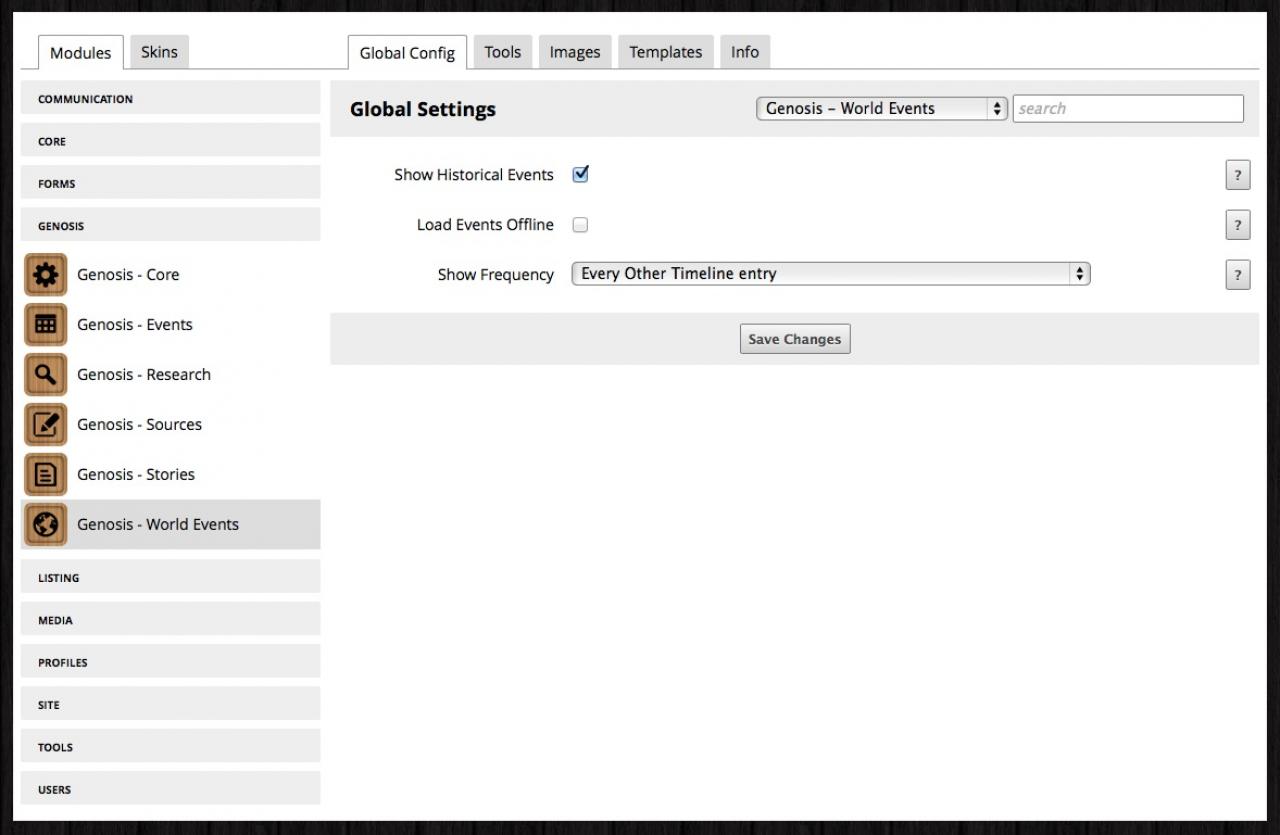Expand the Site category
The height and width of the screenshot is (835, 1280).
click(x=170, y=705)
